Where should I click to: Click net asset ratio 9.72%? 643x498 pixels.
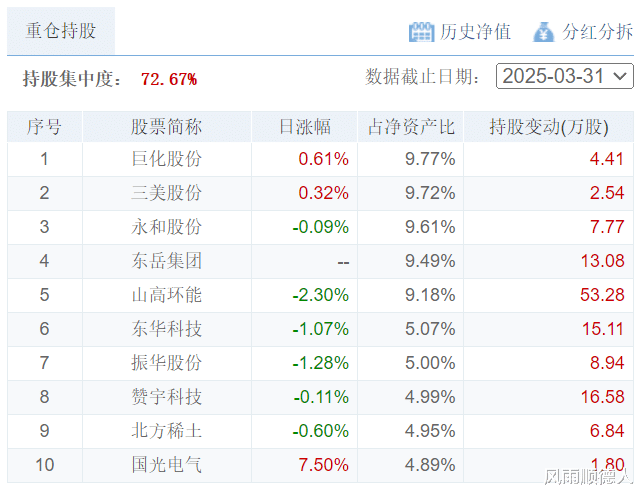[x=430, y=193]
